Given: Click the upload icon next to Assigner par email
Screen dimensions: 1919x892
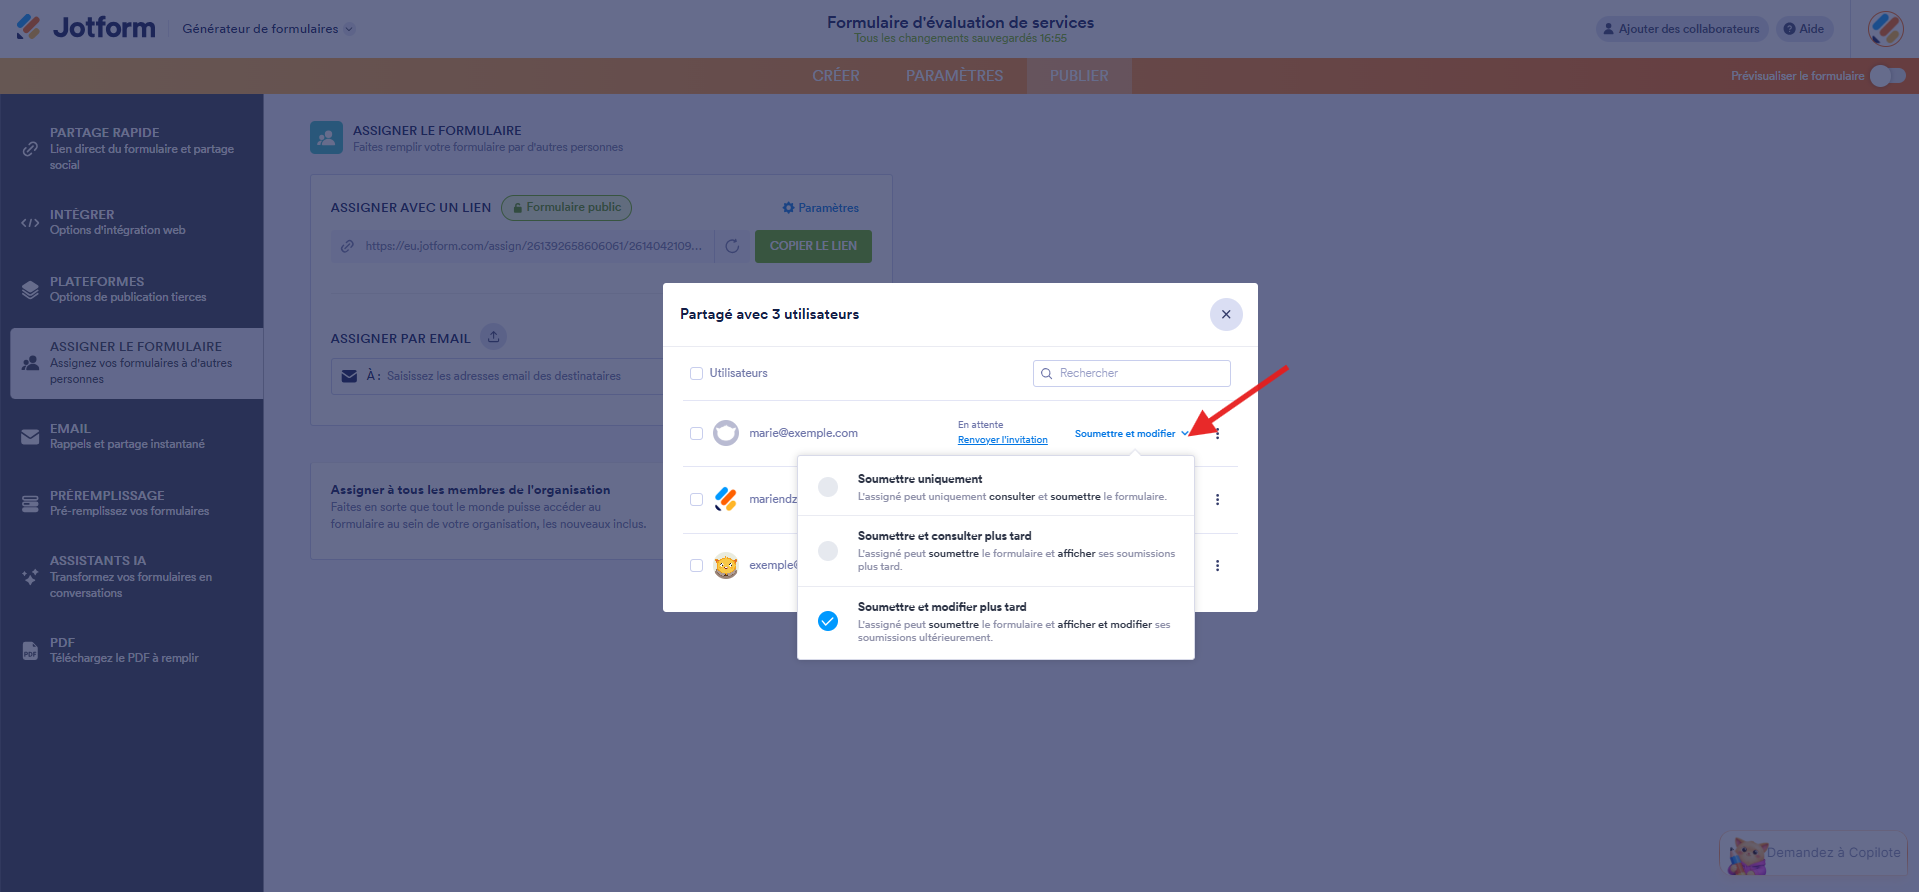Looking at the screenshot, I should [493, 337].
